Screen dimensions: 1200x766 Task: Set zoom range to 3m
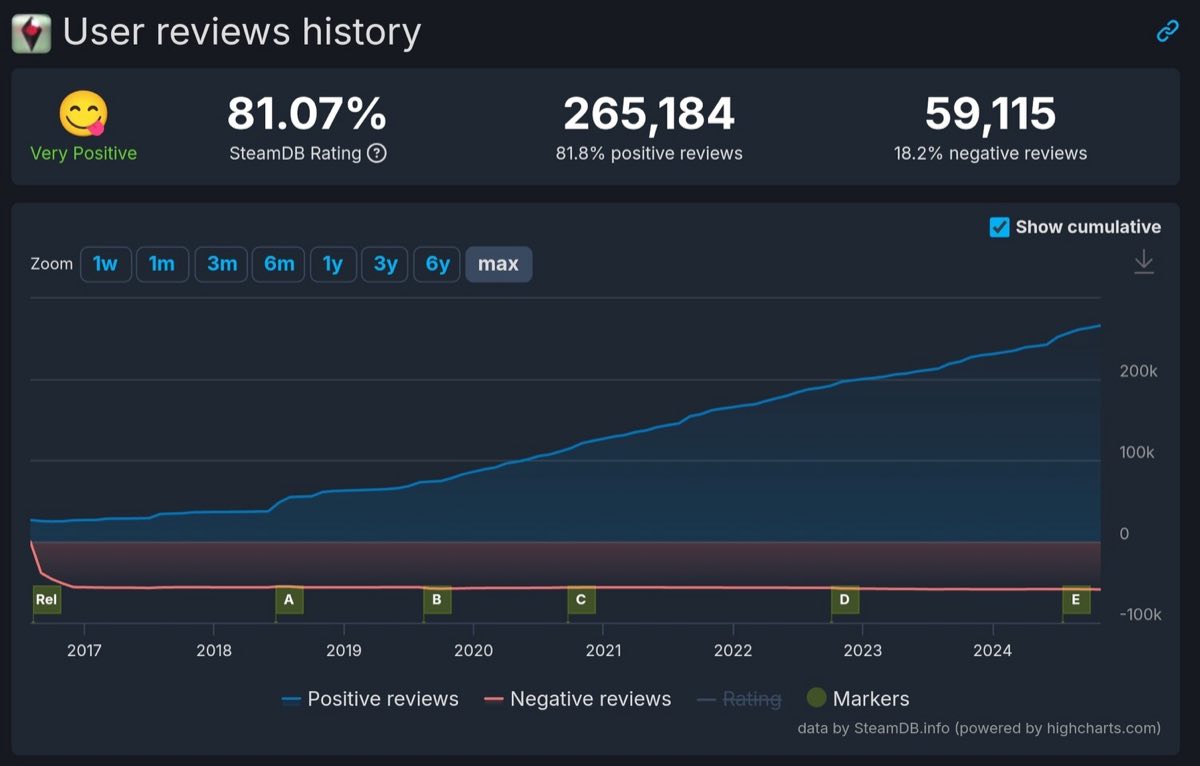pyautogui.click(x=221, y=264)
